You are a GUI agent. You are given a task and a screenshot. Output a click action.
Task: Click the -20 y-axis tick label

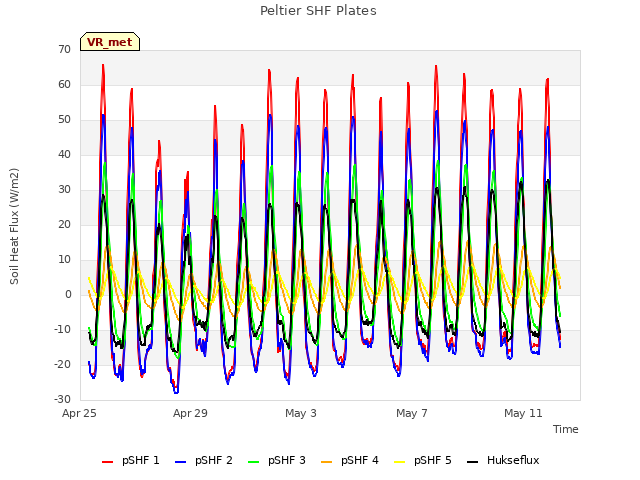click(x=63, y=365)
